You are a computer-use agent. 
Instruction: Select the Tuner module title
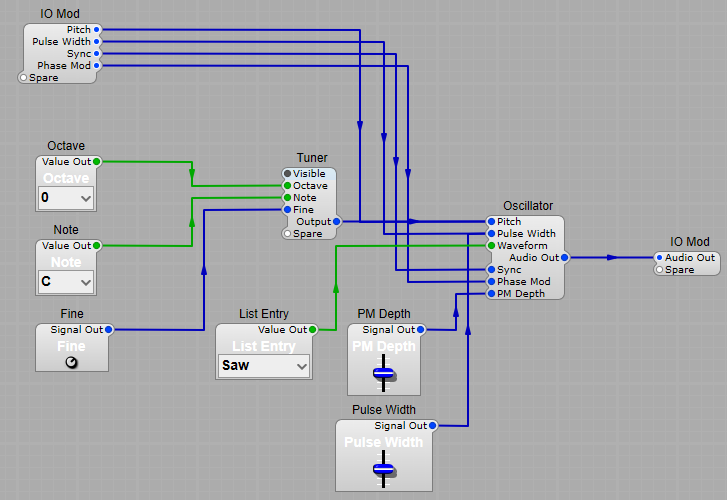(x=311, y=158)
